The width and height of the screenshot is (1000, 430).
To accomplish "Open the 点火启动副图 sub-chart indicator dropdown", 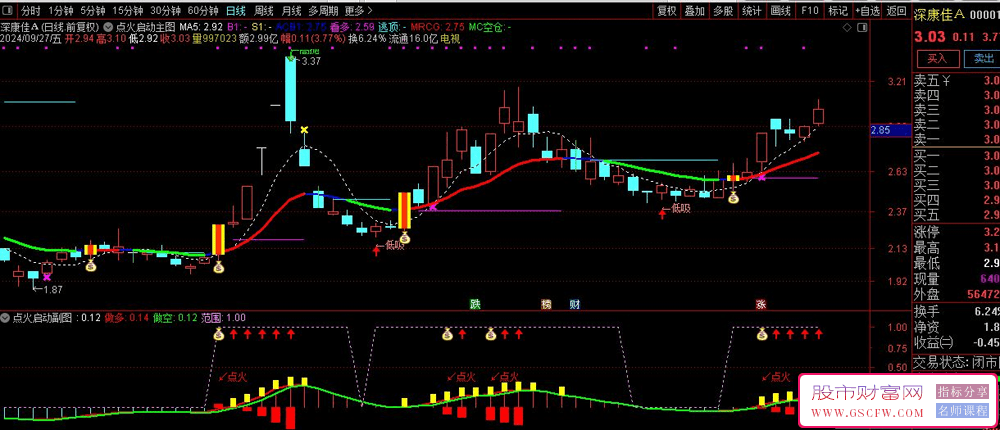I will [6, 317].
